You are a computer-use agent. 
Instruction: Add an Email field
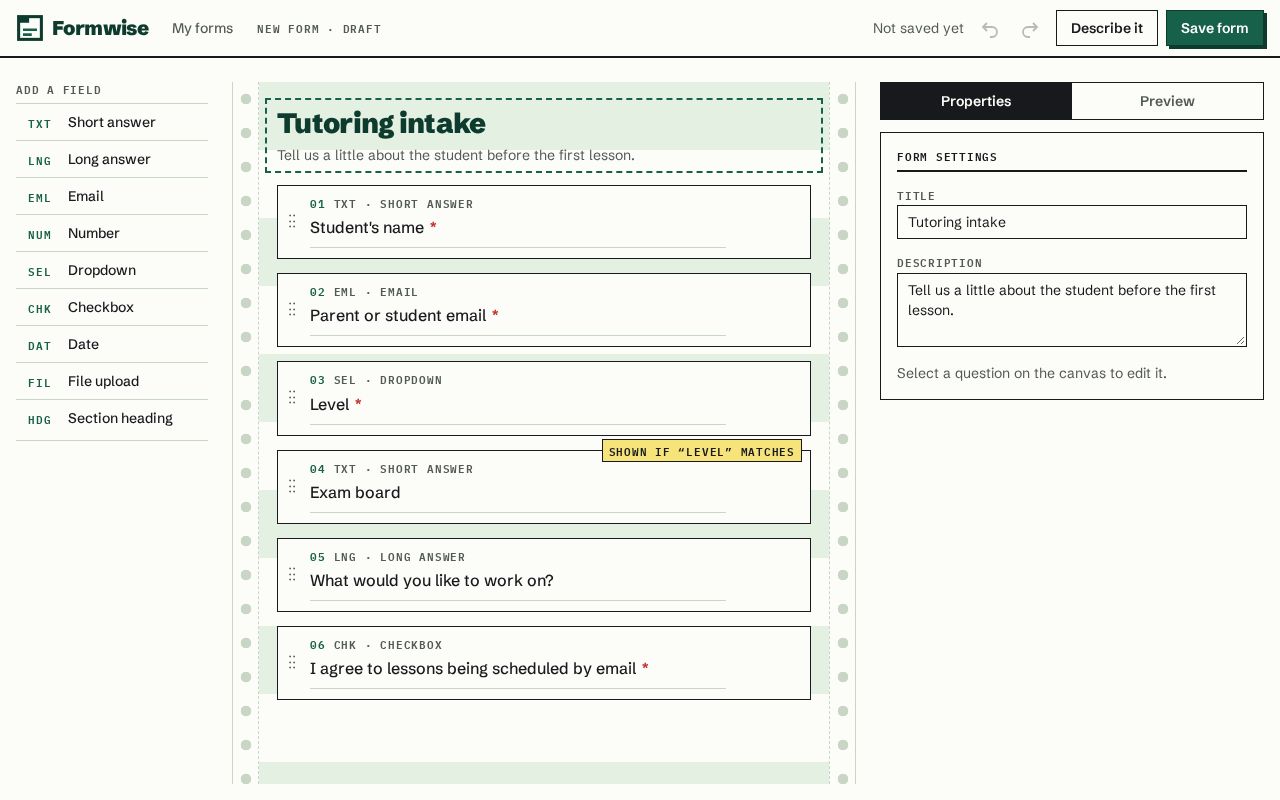click(x=112, y=196)
